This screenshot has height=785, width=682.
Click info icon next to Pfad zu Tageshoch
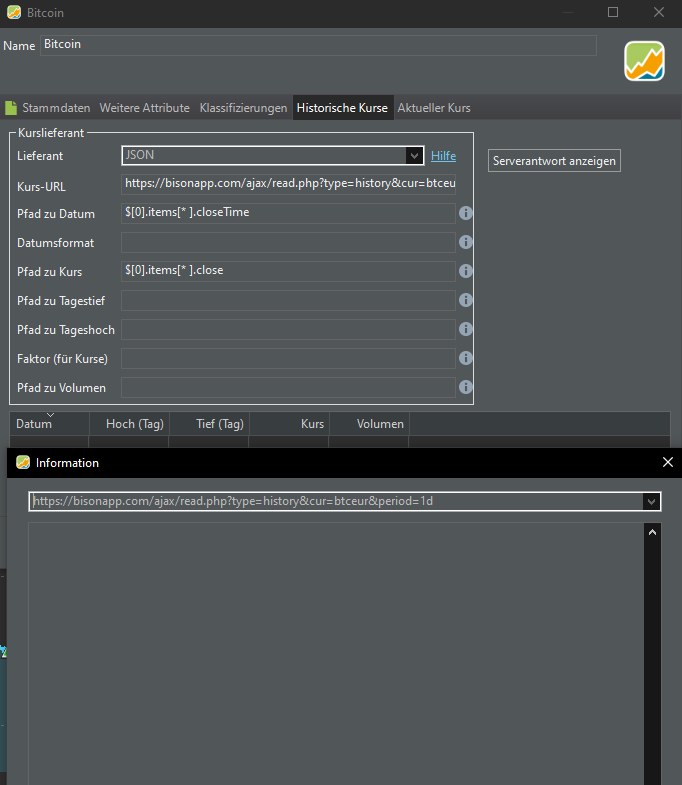tap(466, 329)
